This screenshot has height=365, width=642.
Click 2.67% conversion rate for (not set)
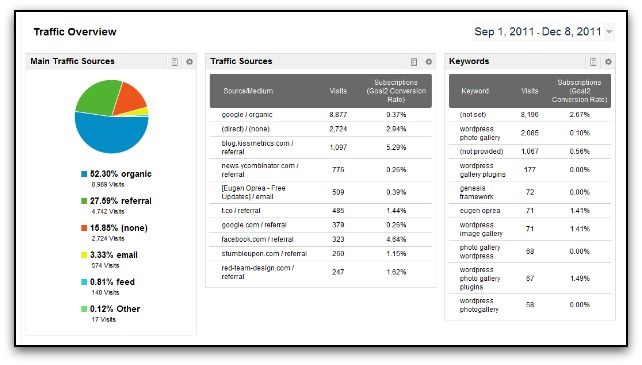(x=579, y=115)
